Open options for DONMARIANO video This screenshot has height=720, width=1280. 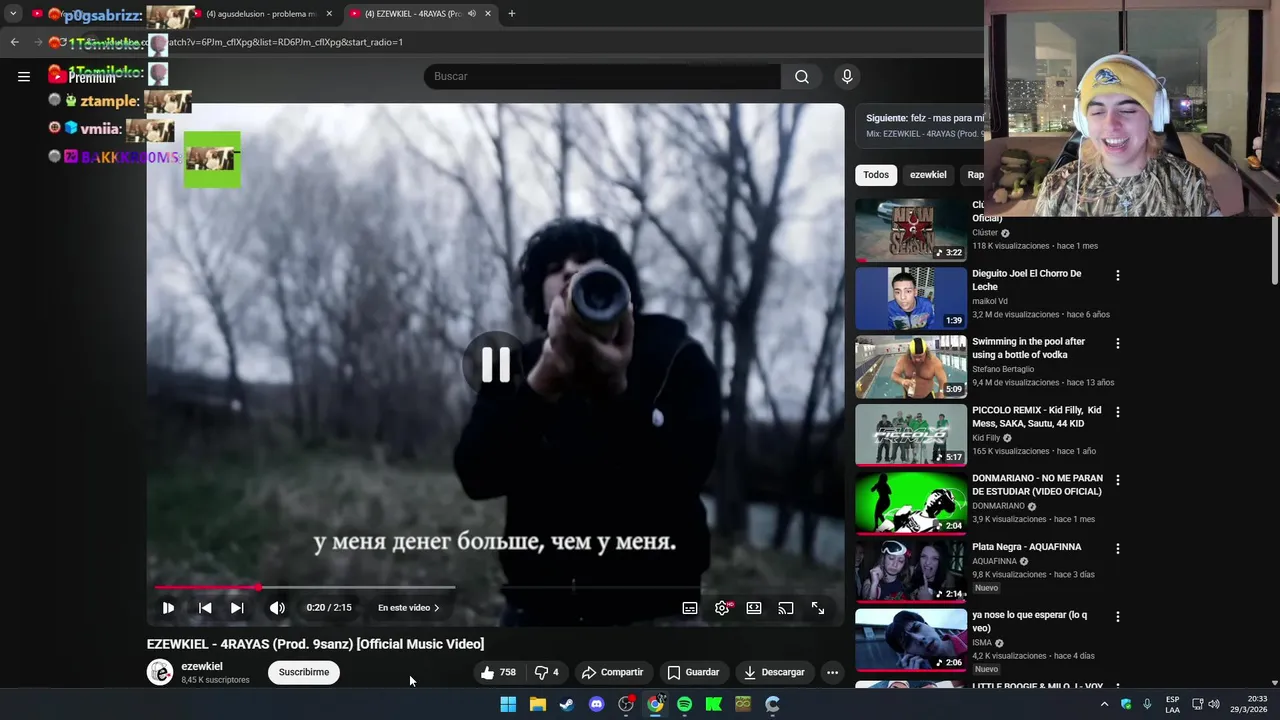[x=1118, y=480]
